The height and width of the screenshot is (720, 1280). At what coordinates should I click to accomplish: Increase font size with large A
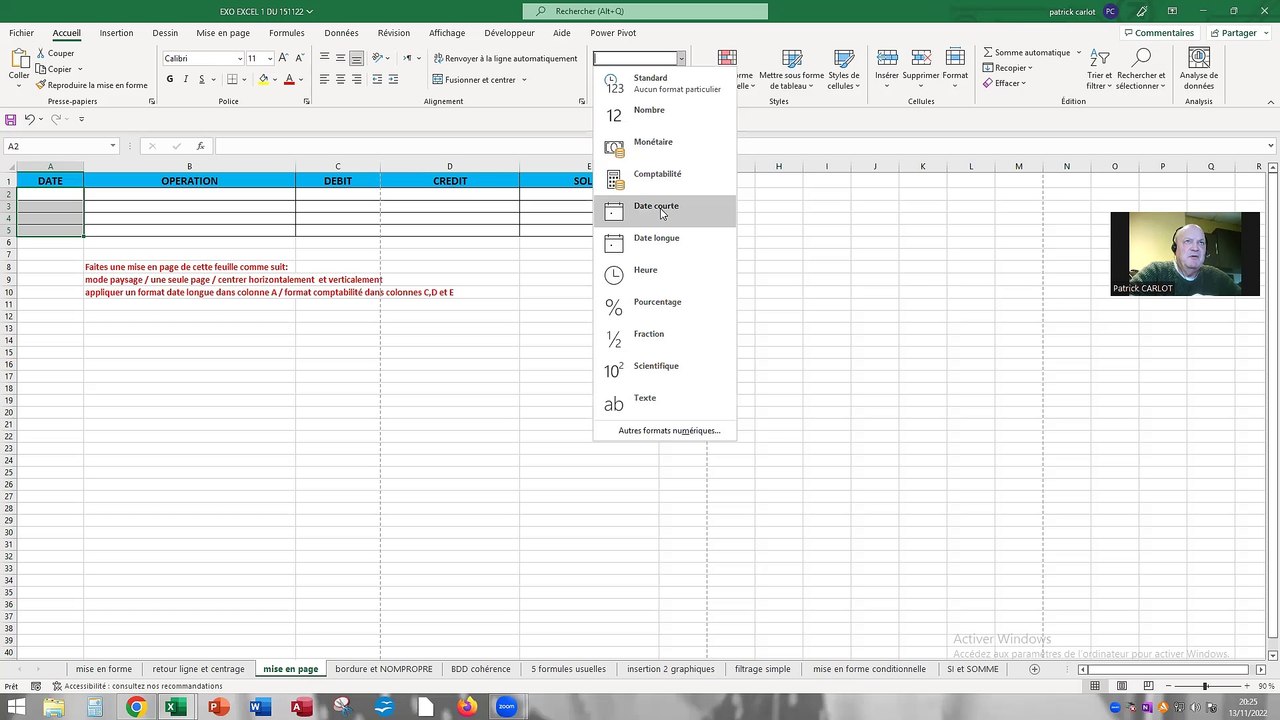pos(284,58)
